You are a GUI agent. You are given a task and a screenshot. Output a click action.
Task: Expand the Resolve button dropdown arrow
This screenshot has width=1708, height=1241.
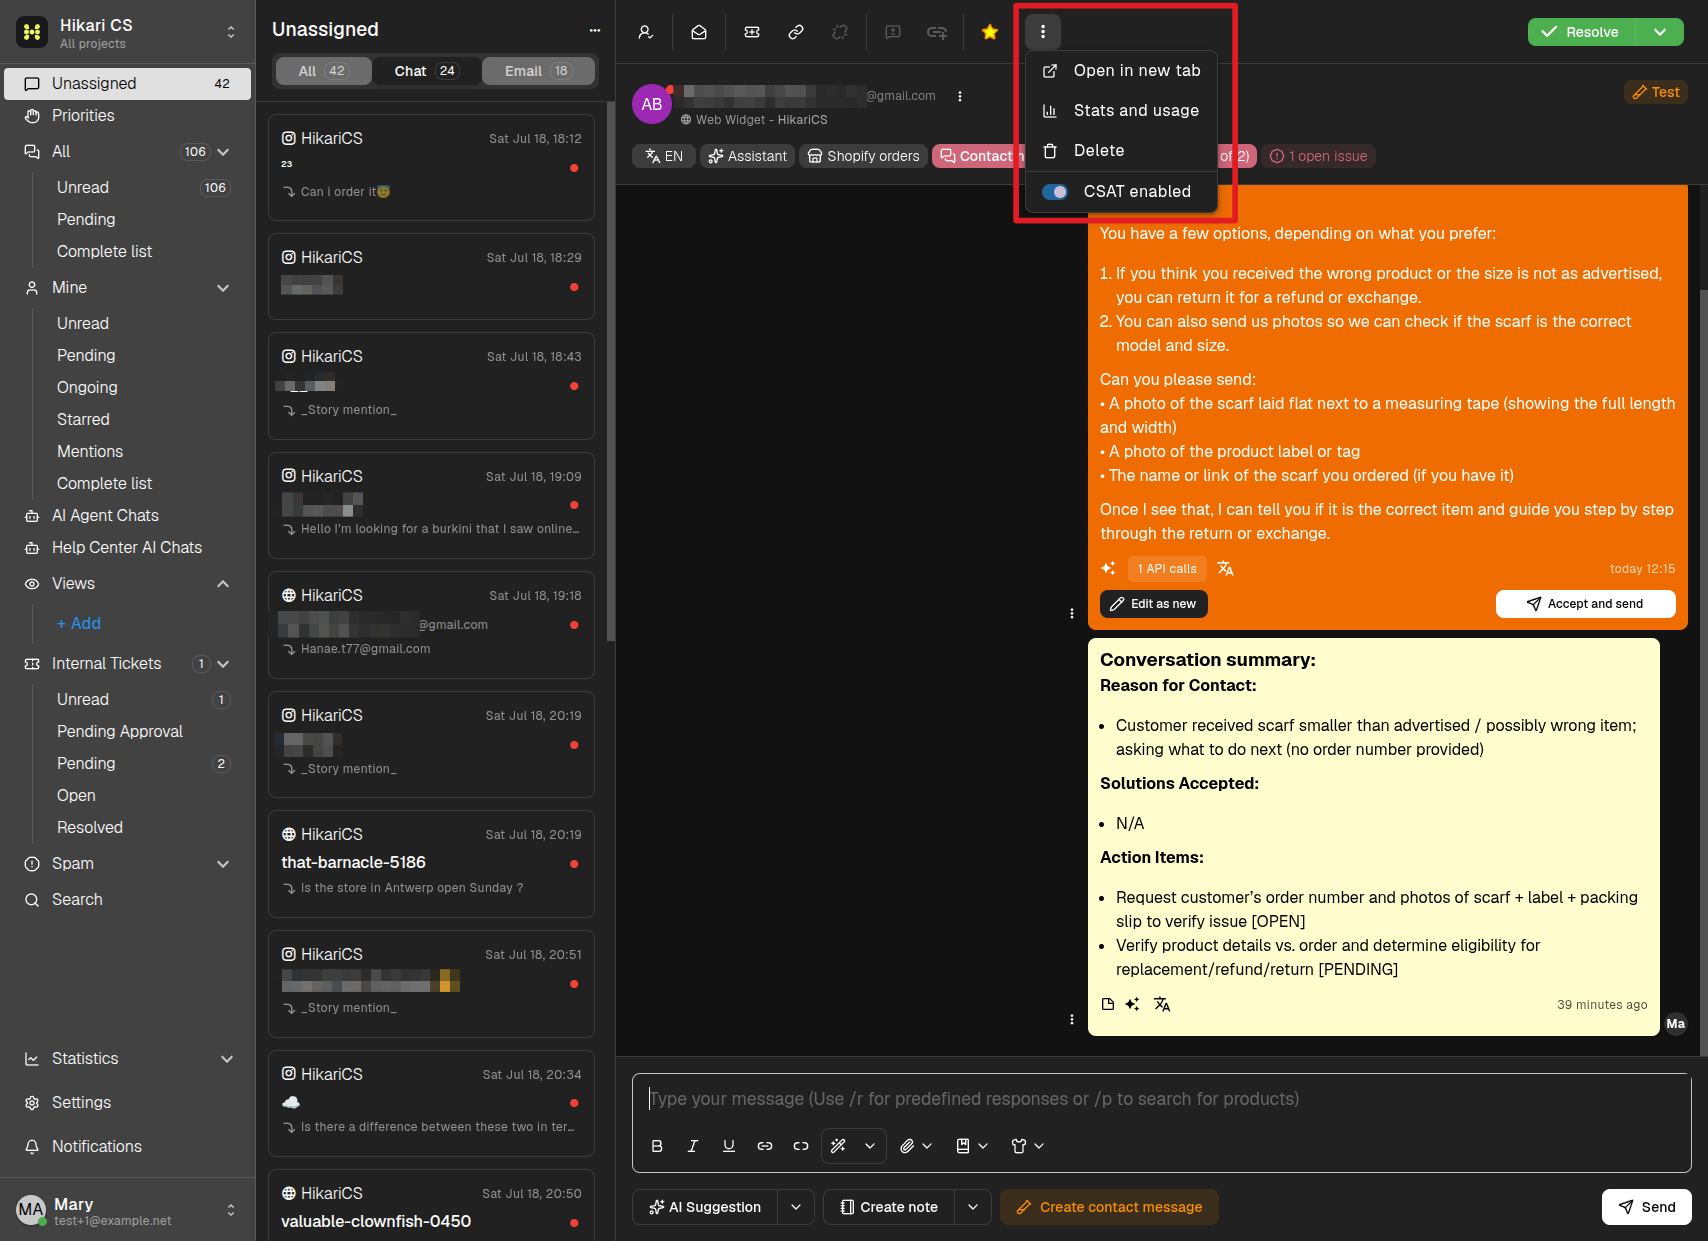point(1660,32)
